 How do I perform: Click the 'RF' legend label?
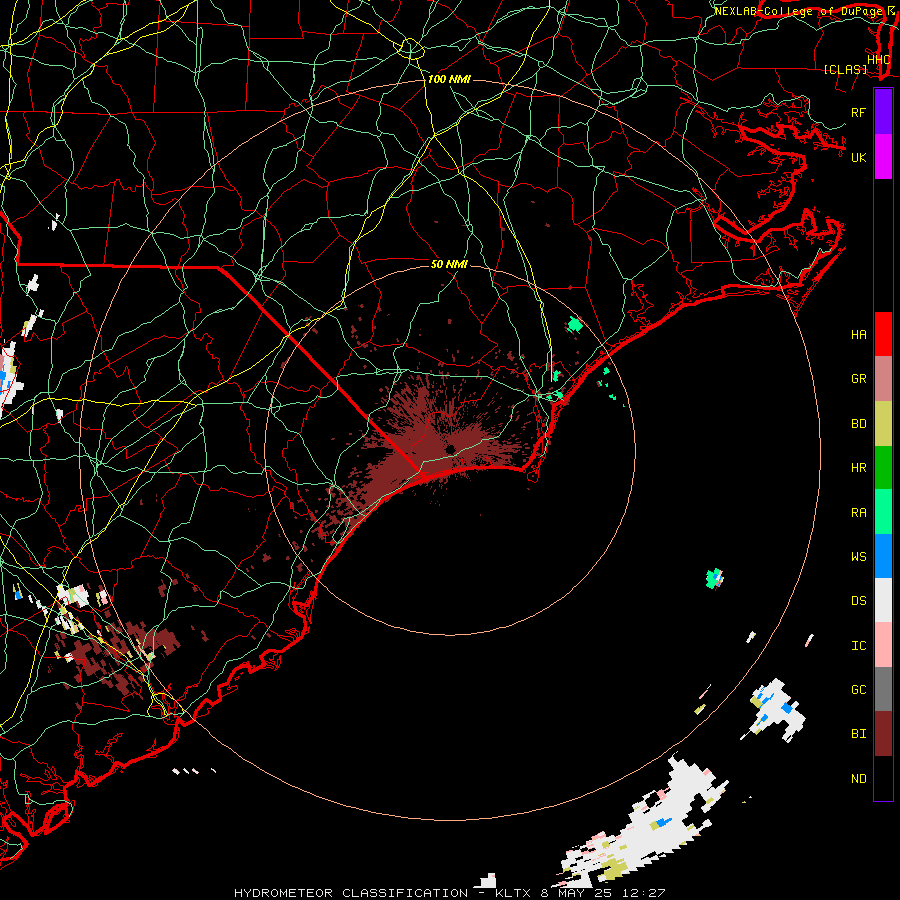click(x=858, y=112)
